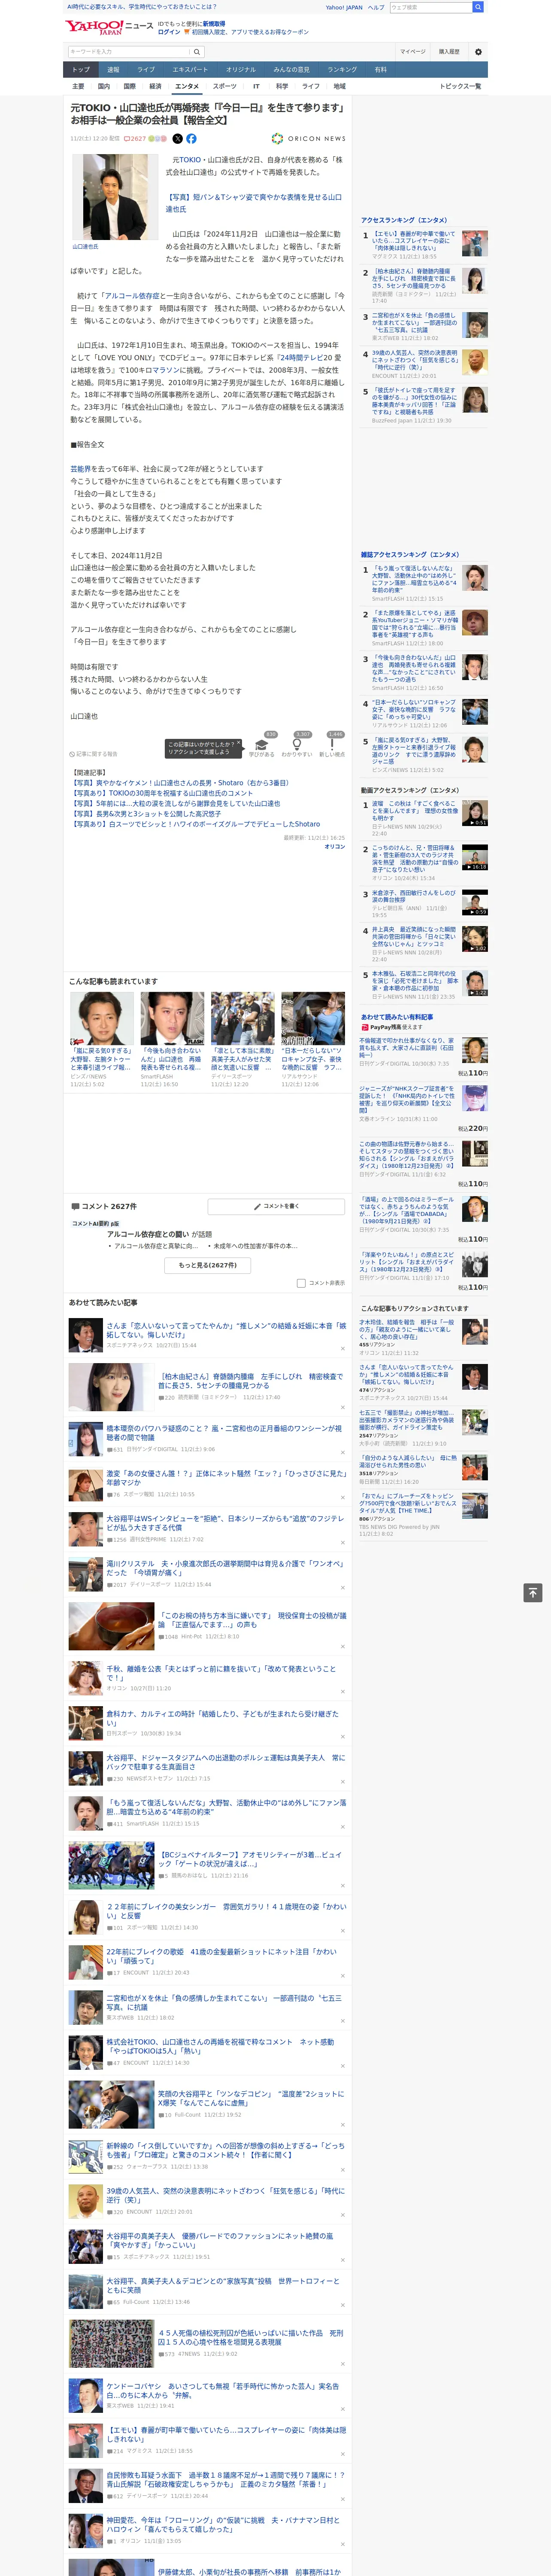Screen dimensions: 551x2576
Task: Open the 有料 tab
Action: pyautogui.click(x=380, y=70)
